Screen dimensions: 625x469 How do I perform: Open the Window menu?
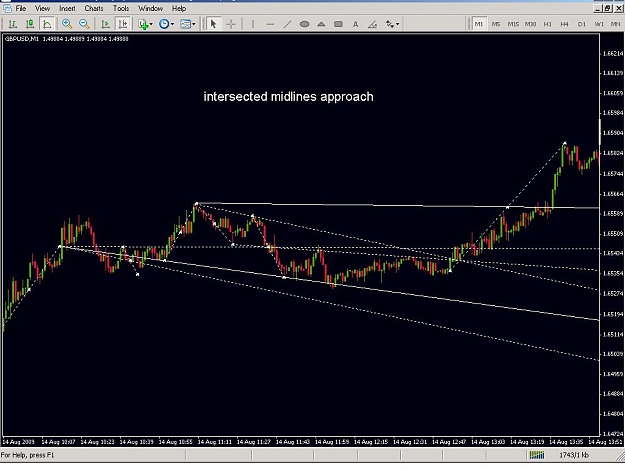[x=150, y=8]
